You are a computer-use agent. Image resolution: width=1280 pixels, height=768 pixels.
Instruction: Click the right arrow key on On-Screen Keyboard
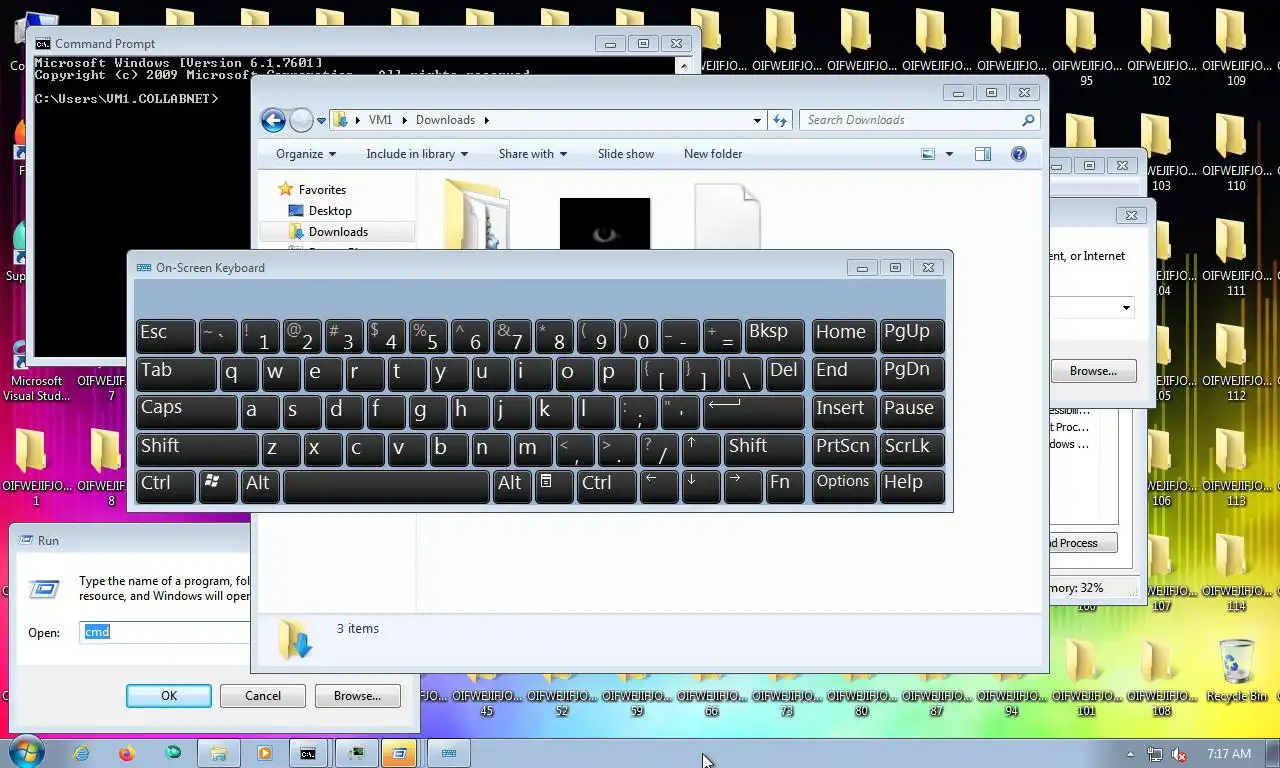(x=743, y=485)
